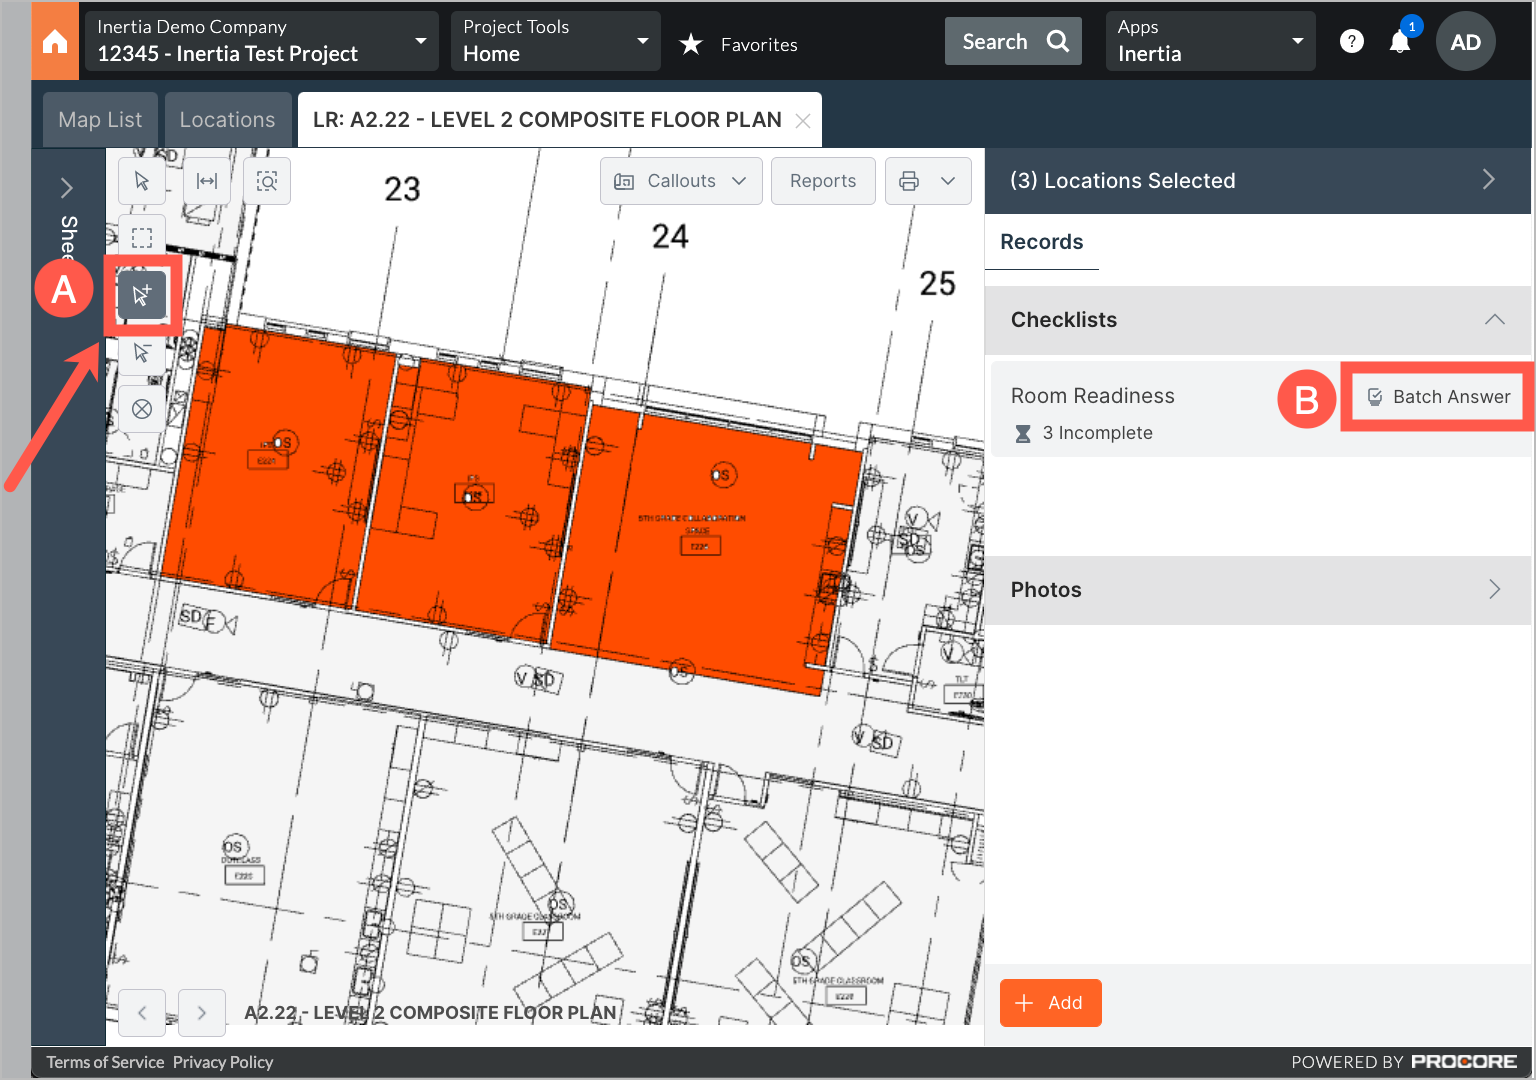
Task: Activate the zoom-to-region magnifier tool
Action: [266, 181]
